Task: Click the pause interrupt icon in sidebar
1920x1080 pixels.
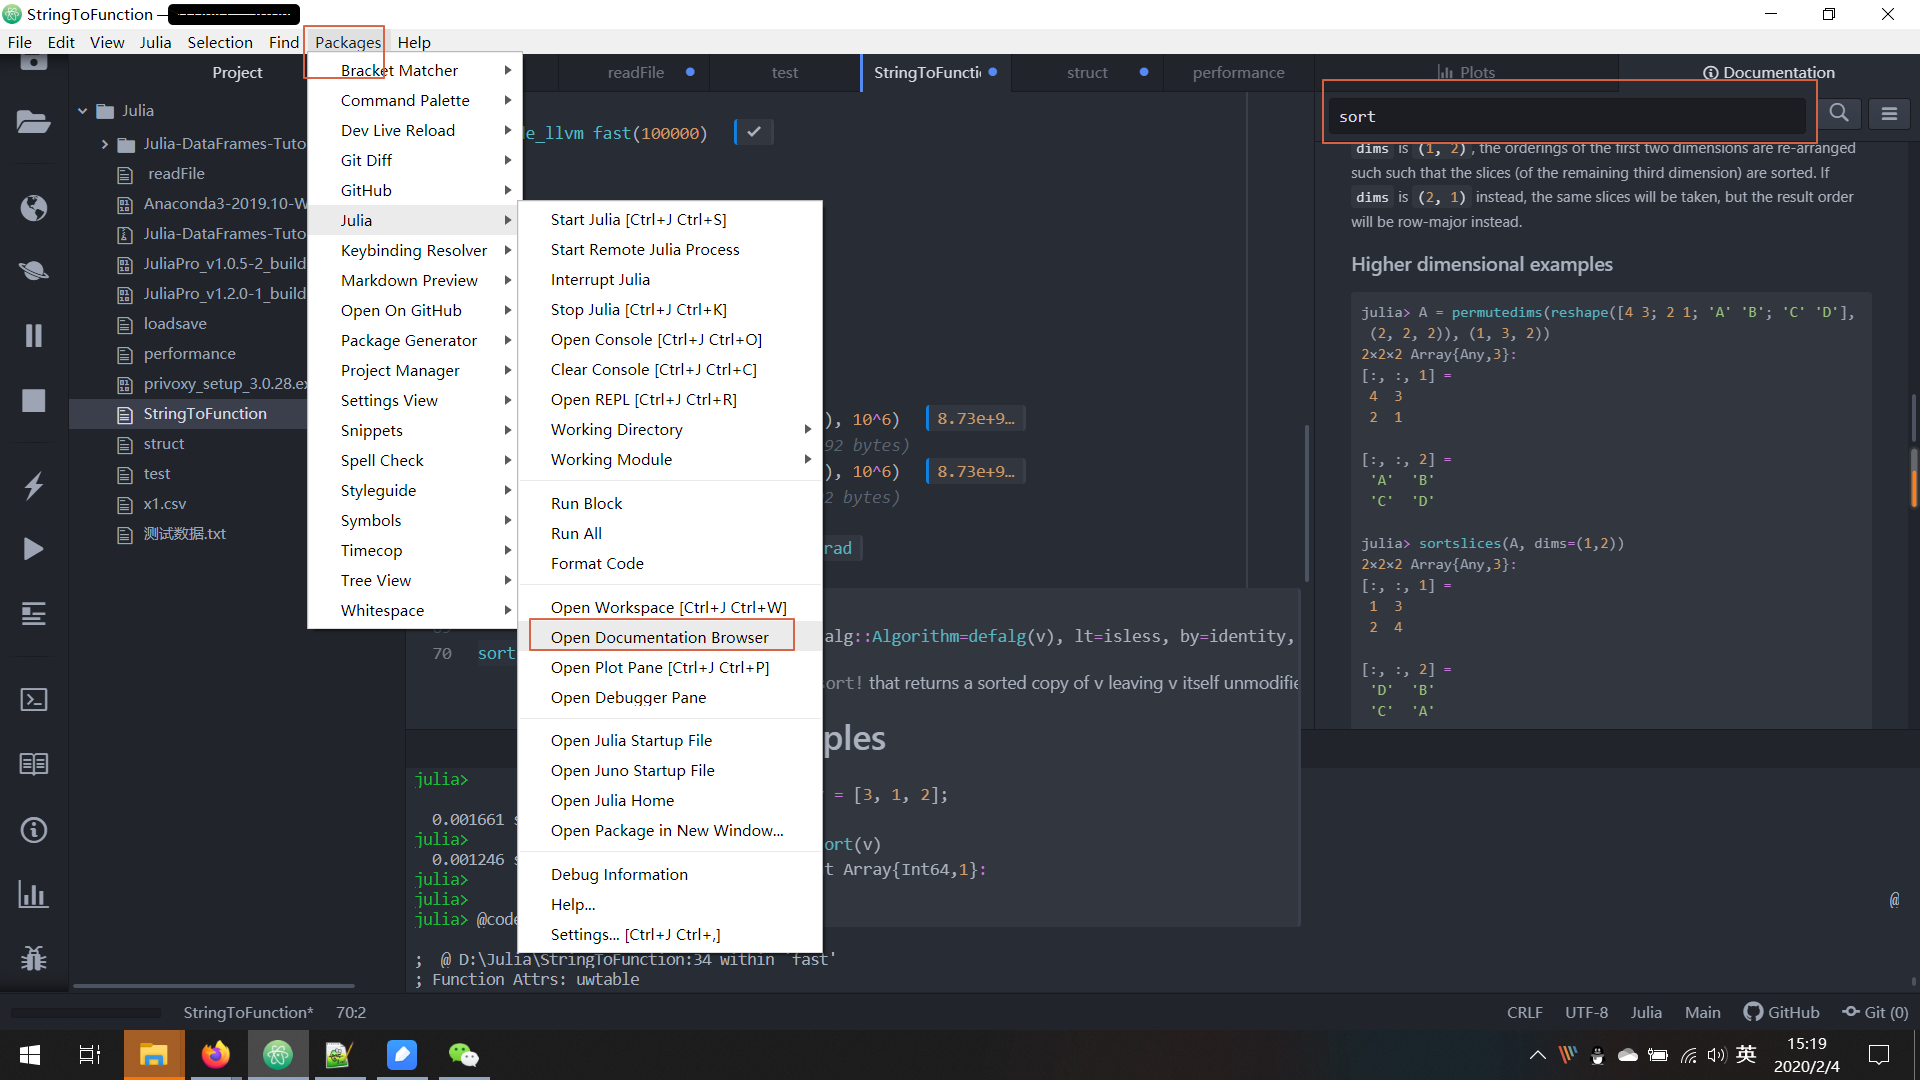Action: (33, 335)
